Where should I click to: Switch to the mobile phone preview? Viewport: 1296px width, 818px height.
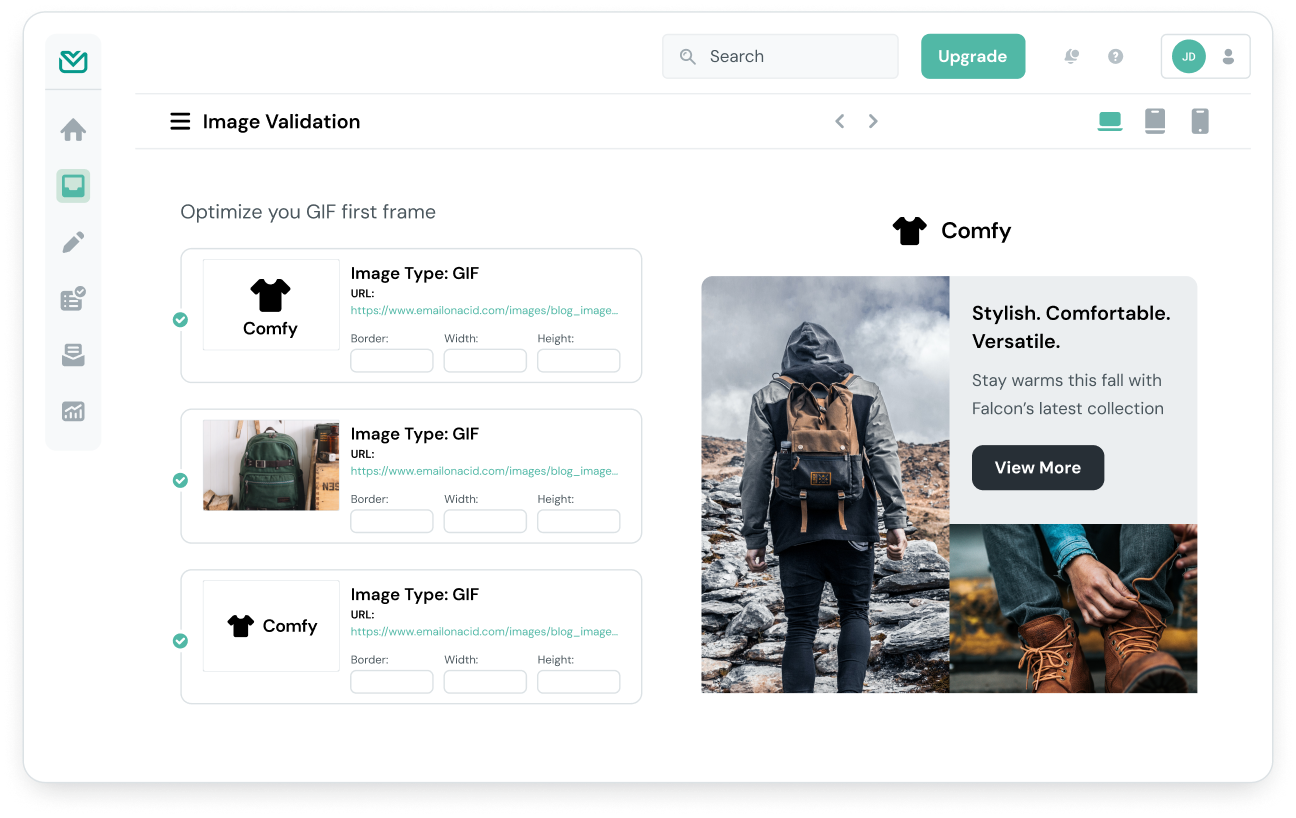coord(1200,122)
